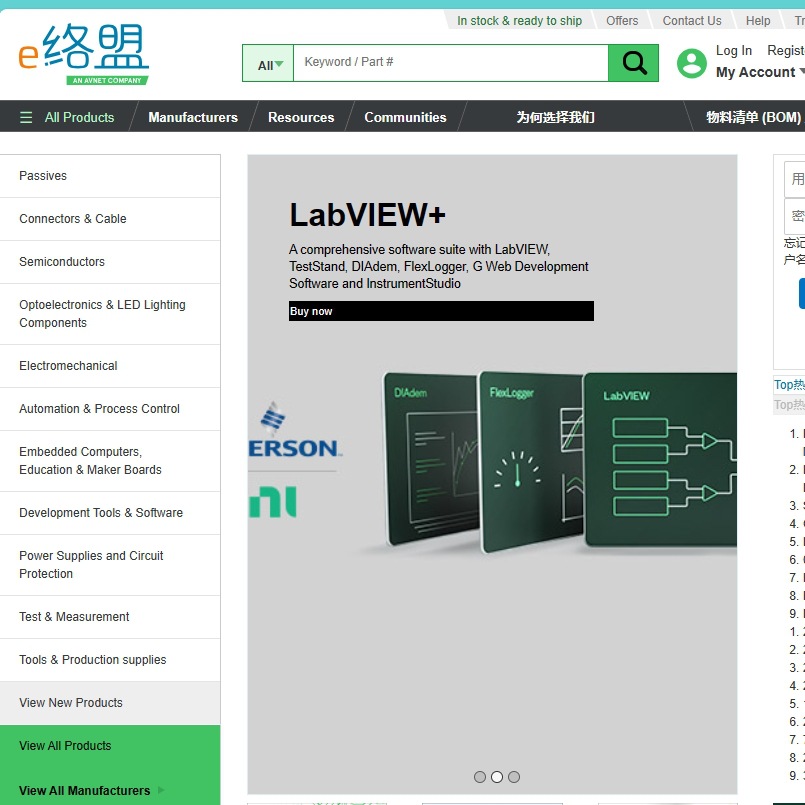Click the Emerson logo on the banner
The width and height of the screenshot is (805, 805).
point(294,430)
